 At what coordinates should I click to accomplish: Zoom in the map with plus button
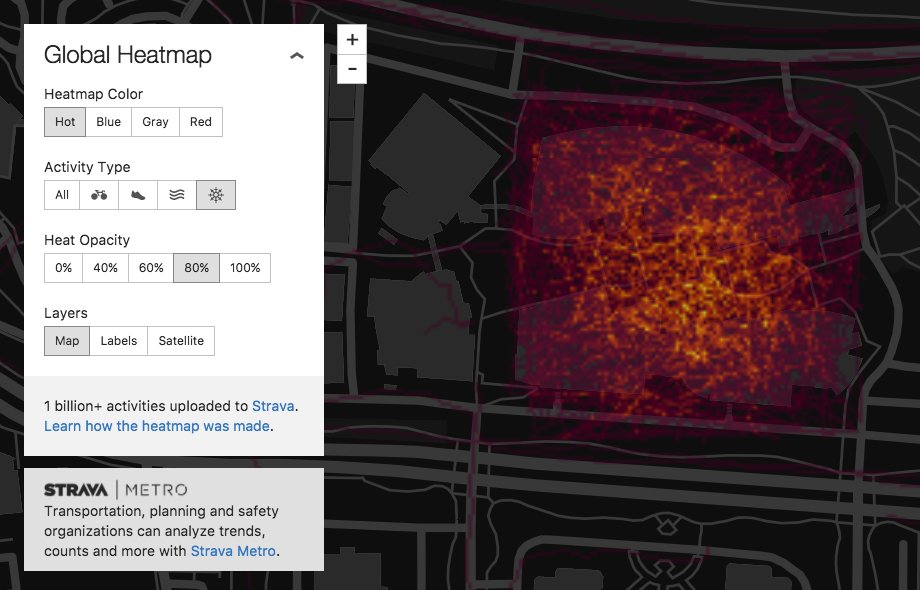pyautogui.click(x=352, y=39)
